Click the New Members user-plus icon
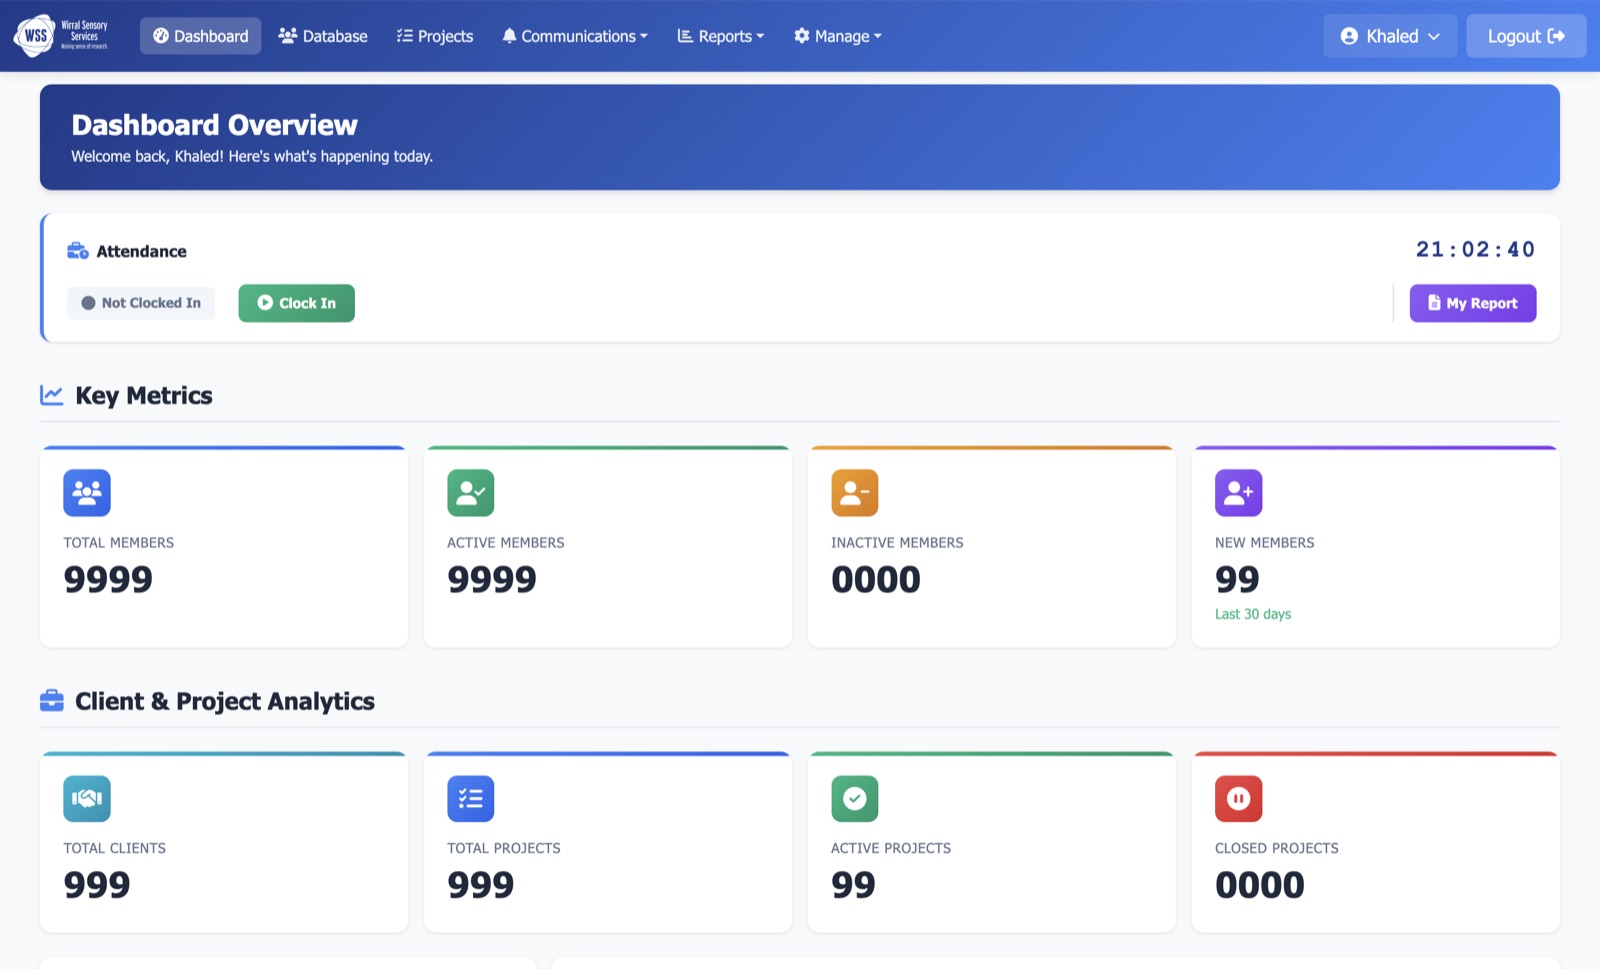 tap(1239, 493)
